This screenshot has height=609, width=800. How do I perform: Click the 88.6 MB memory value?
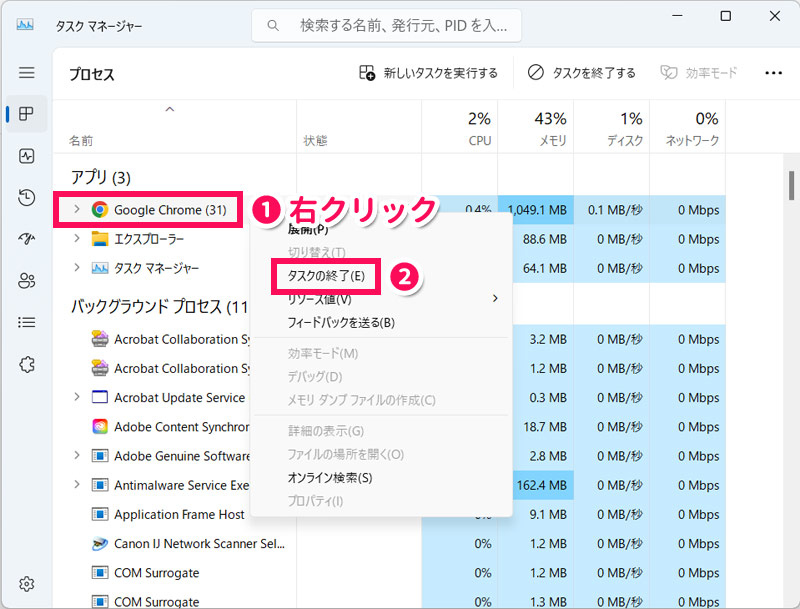(544, 239)
